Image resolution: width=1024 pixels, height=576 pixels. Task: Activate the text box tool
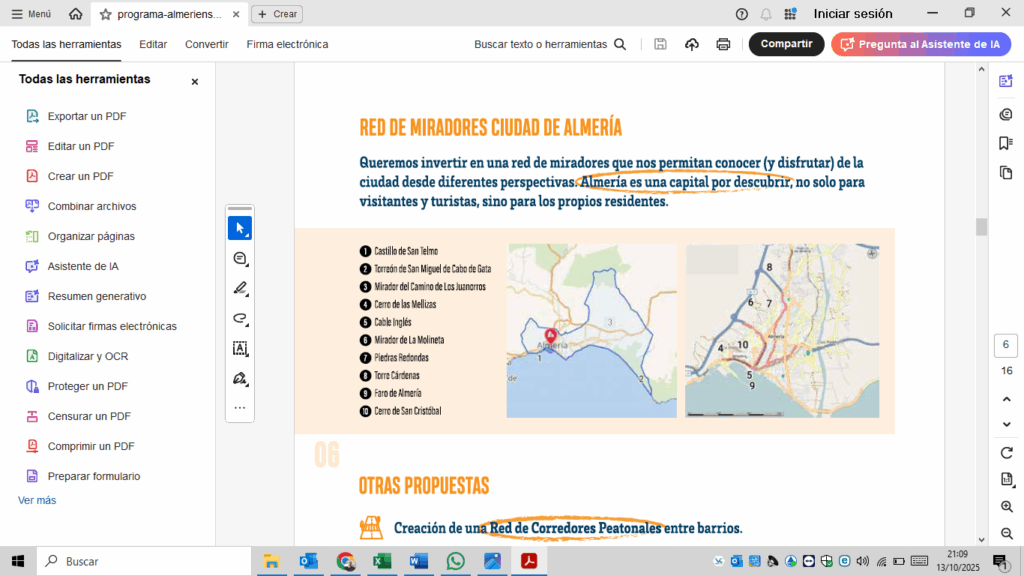[240, 349]
